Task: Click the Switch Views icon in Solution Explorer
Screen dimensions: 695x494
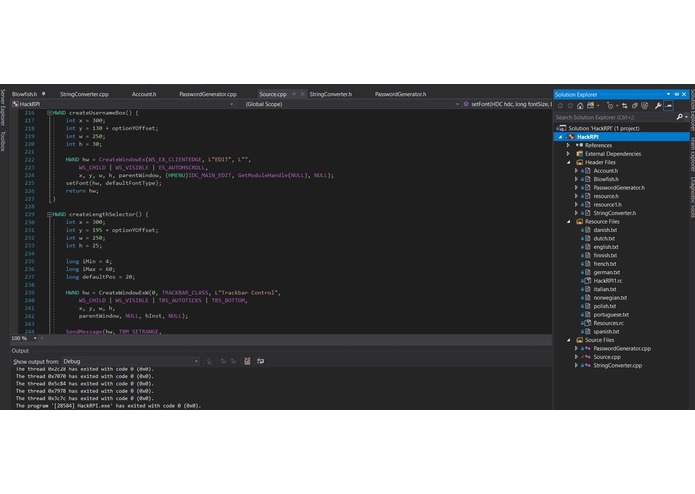Action: [590, 105]
